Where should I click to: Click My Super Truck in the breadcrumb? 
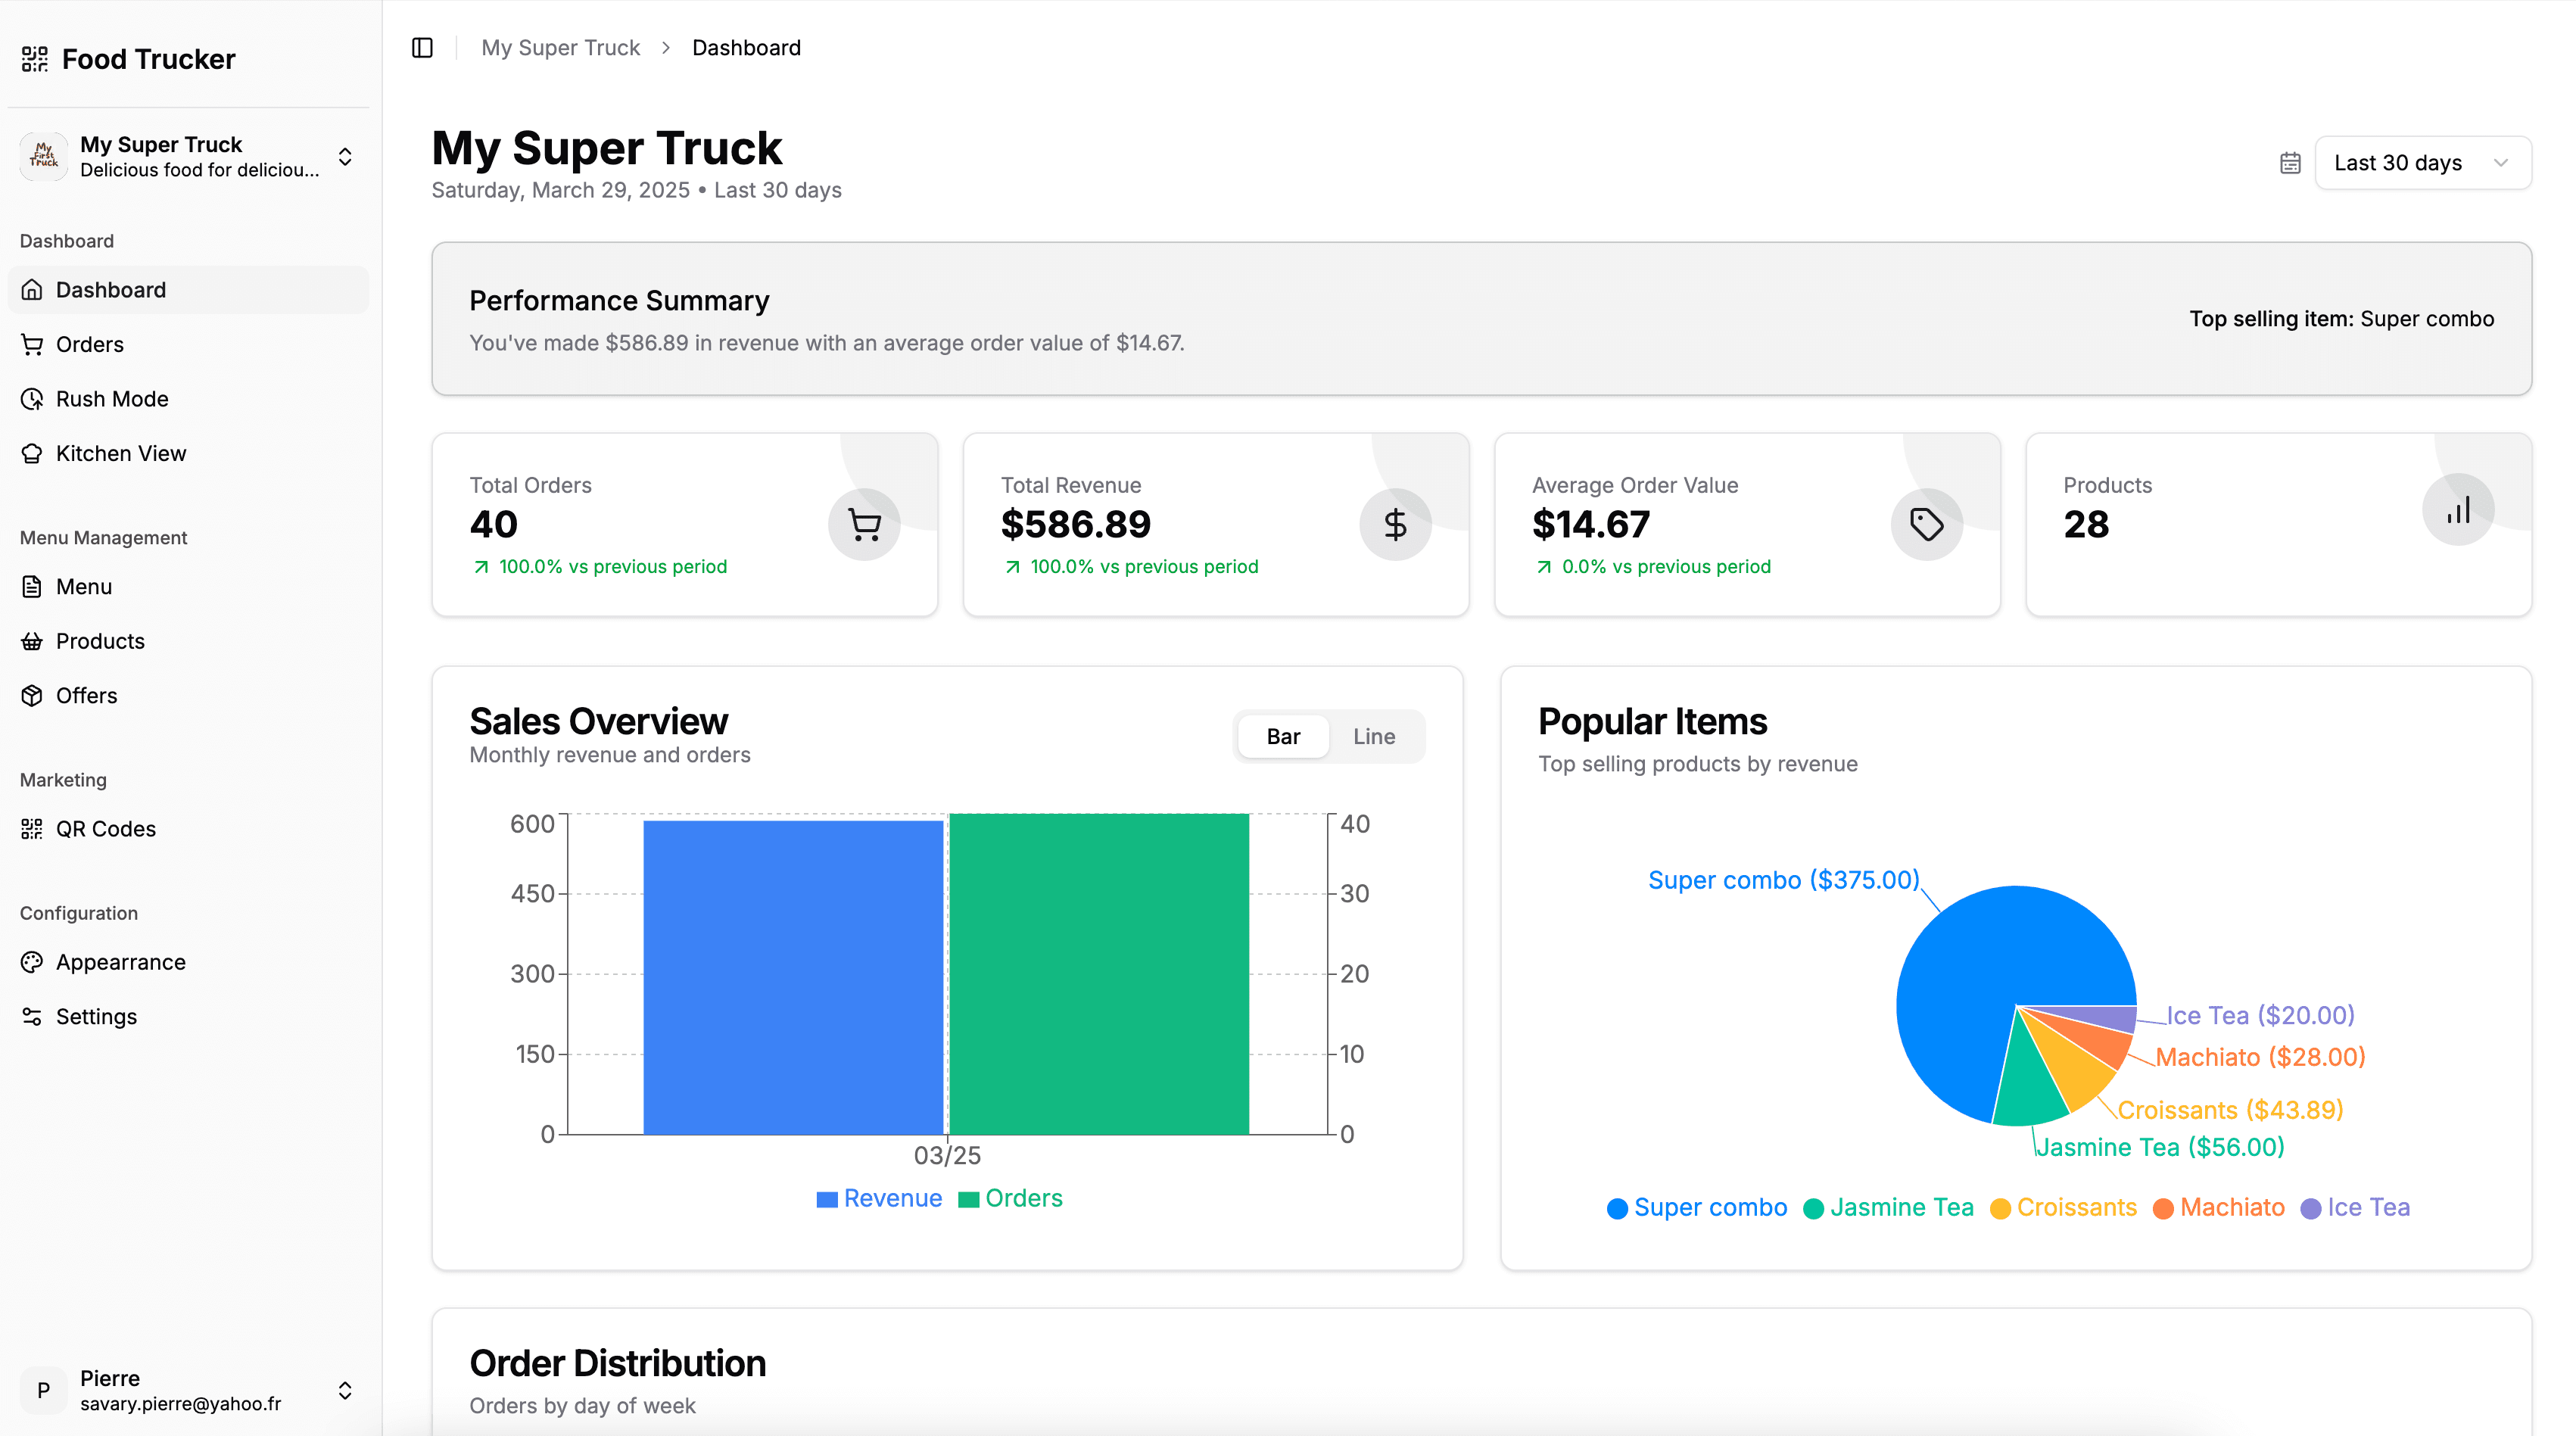coord(560,47)
